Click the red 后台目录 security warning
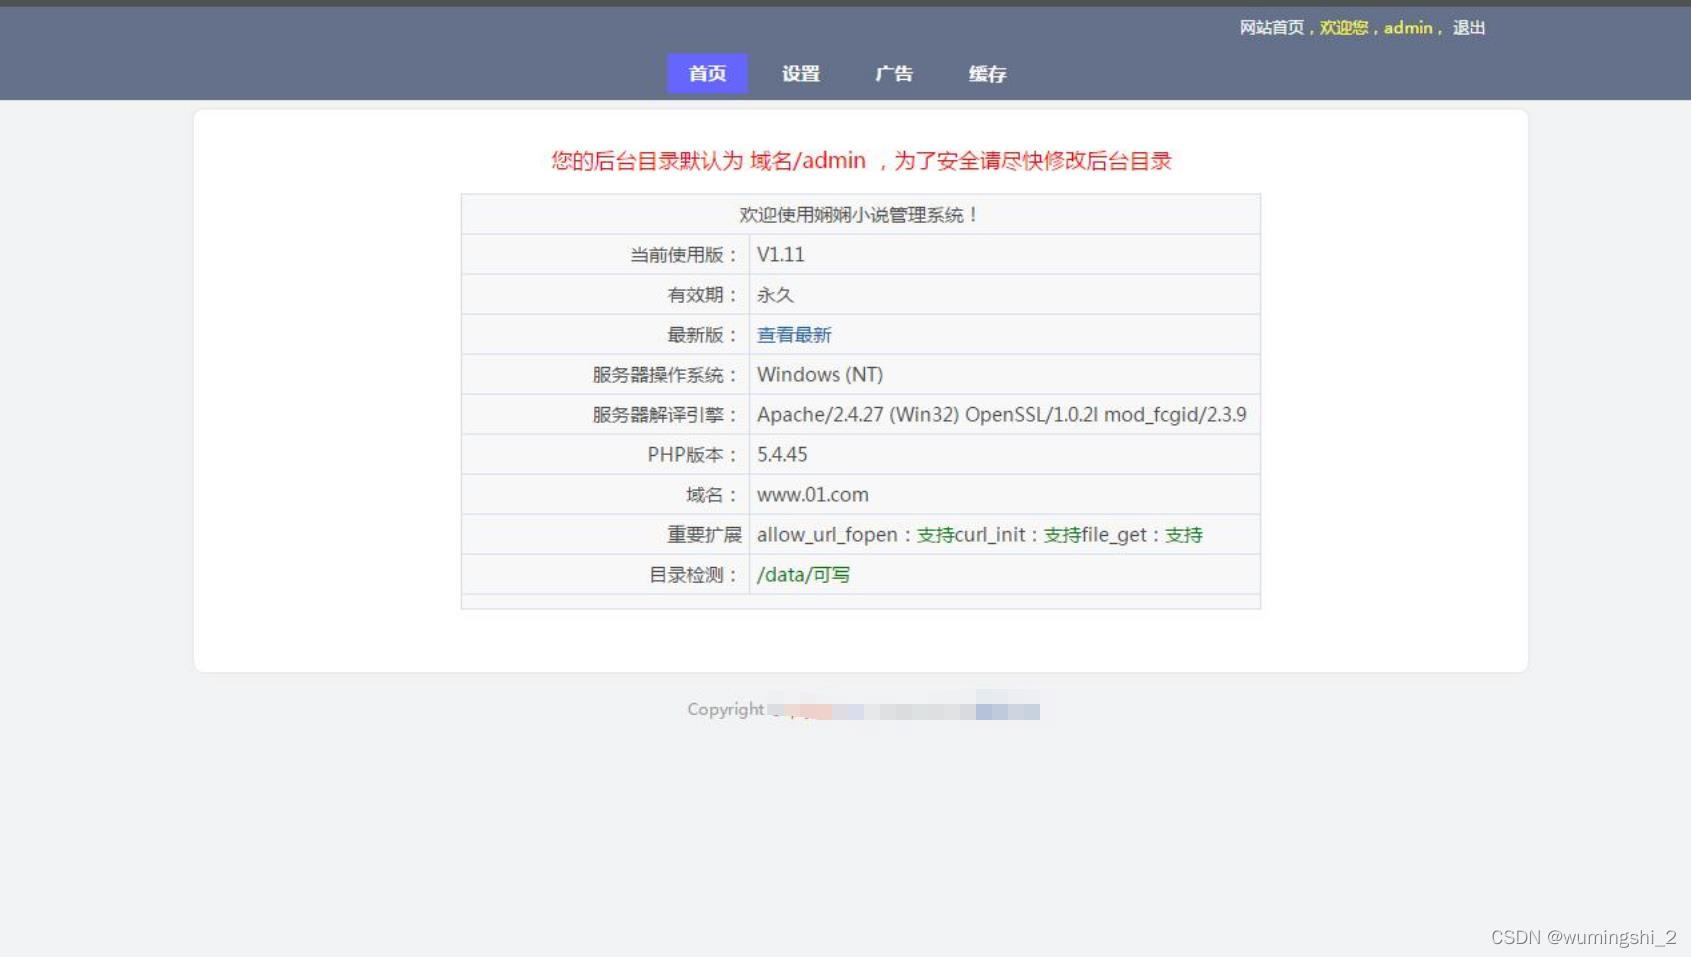This screenshot has width=1691, height=957. pyautogui.click(x=861, y=161)
